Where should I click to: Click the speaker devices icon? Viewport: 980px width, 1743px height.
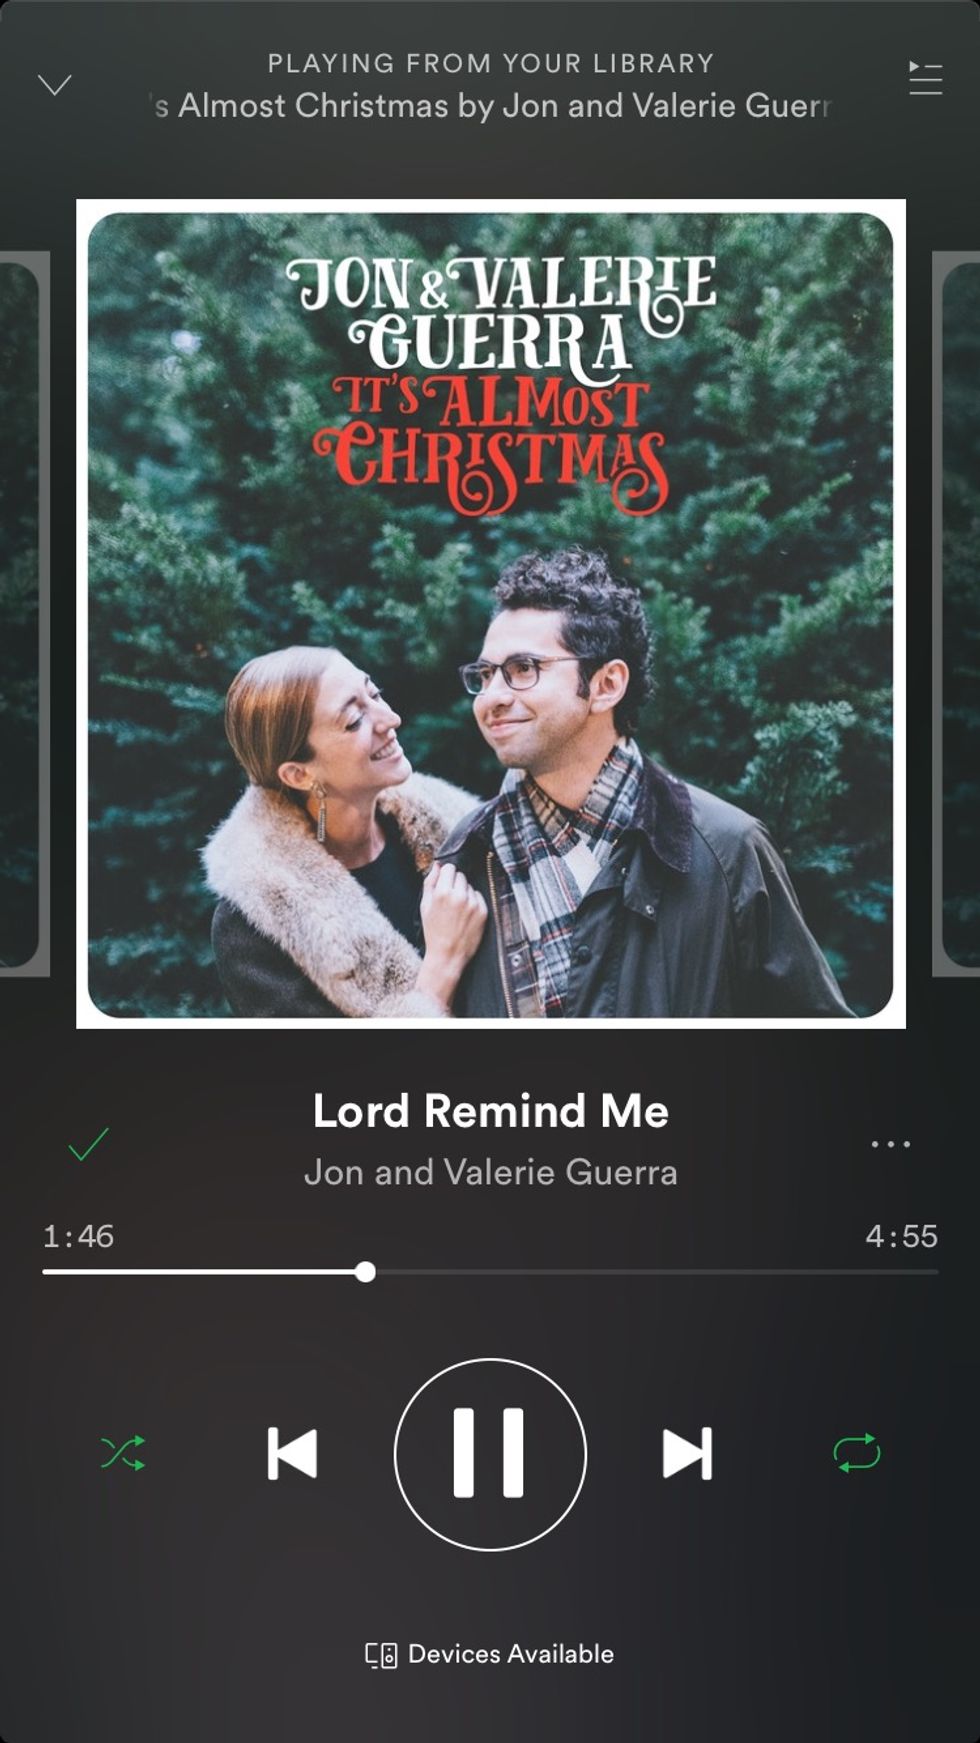[381, 1655]
